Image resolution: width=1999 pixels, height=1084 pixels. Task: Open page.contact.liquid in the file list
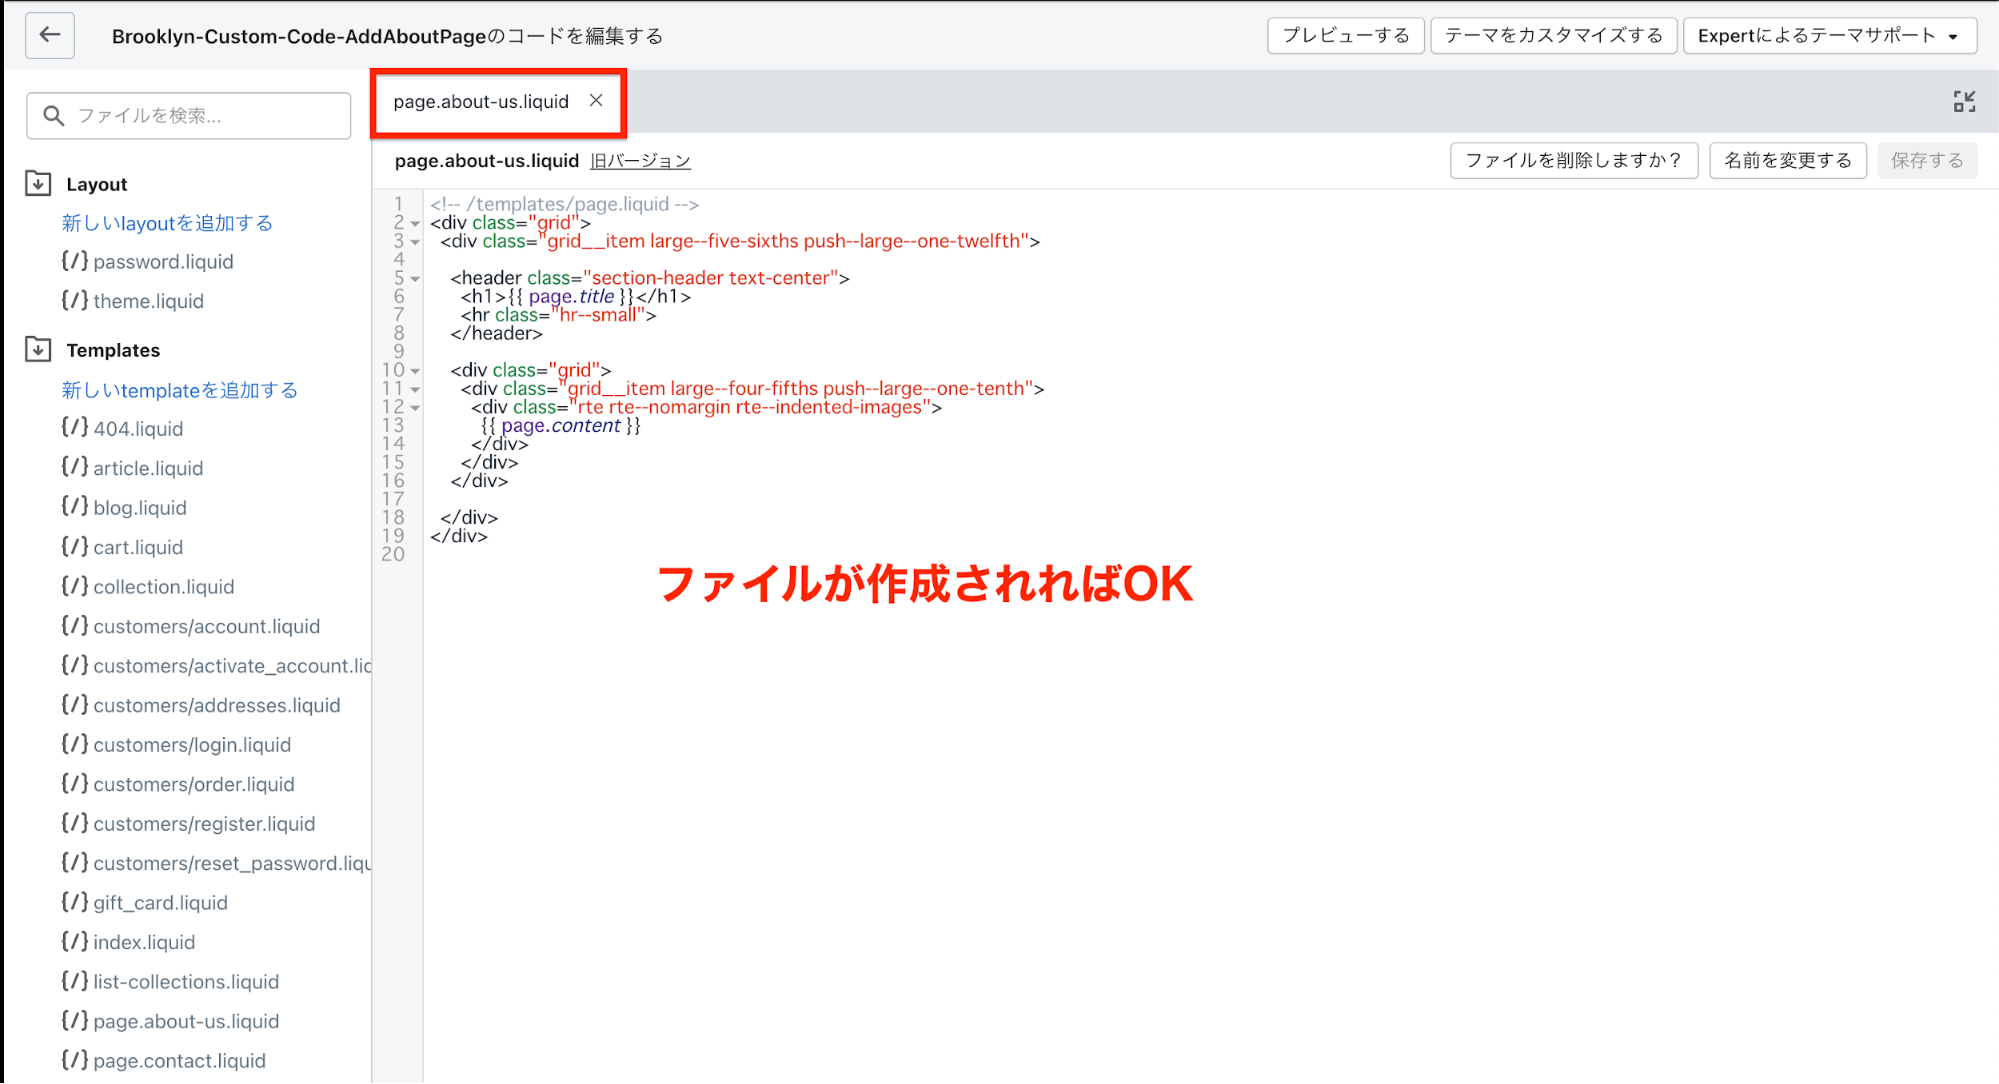point(179,1060)
